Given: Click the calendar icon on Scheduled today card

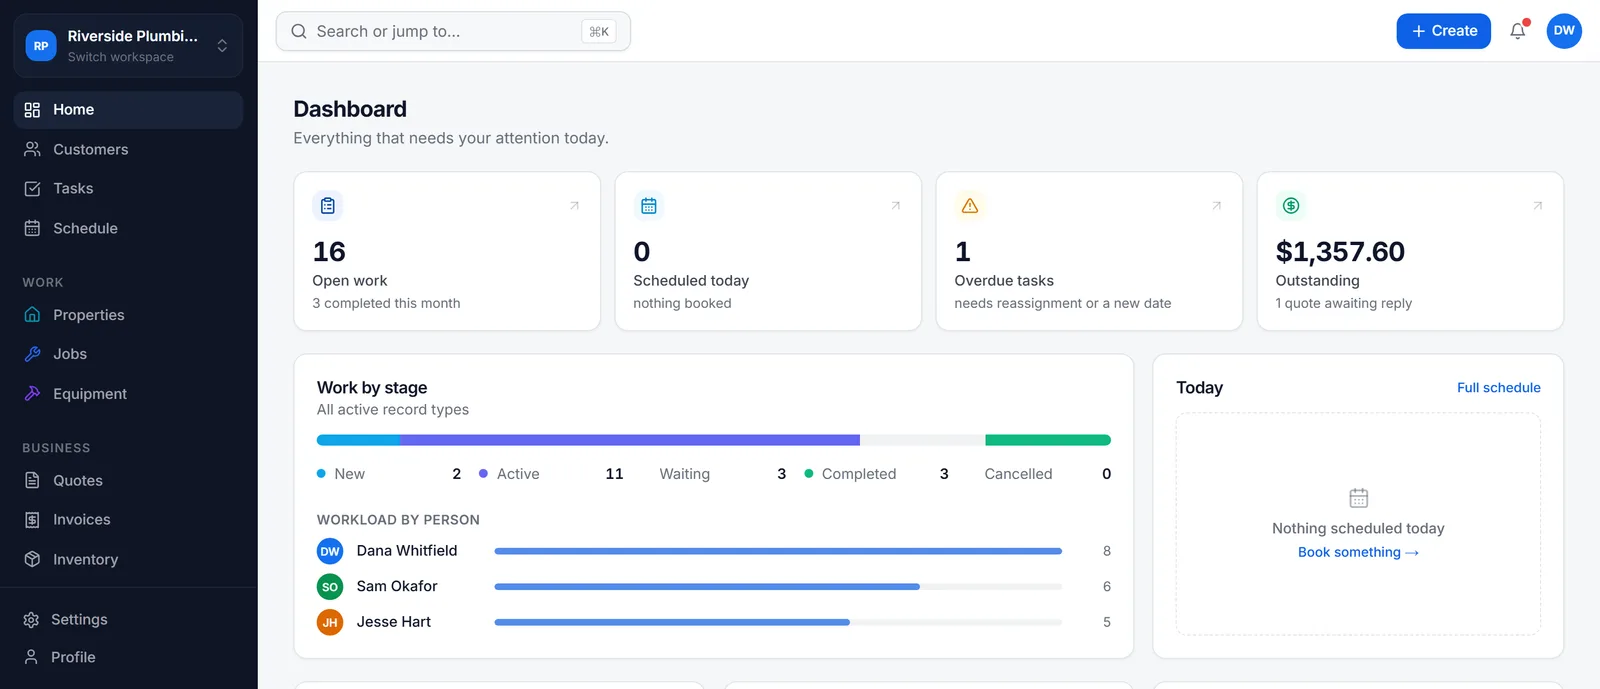Looking at the screenshot, I should click(x=649, y=206).
